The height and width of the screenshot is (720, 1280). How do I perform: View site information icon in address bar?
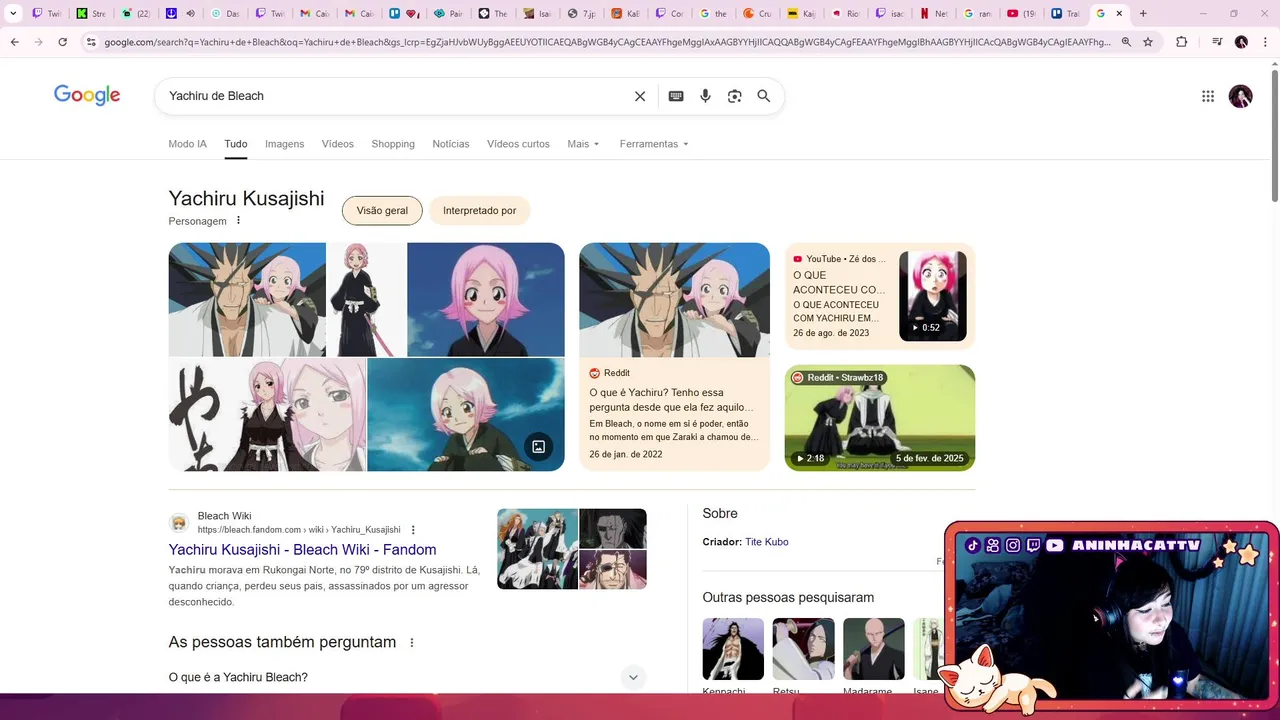[91, 42]
